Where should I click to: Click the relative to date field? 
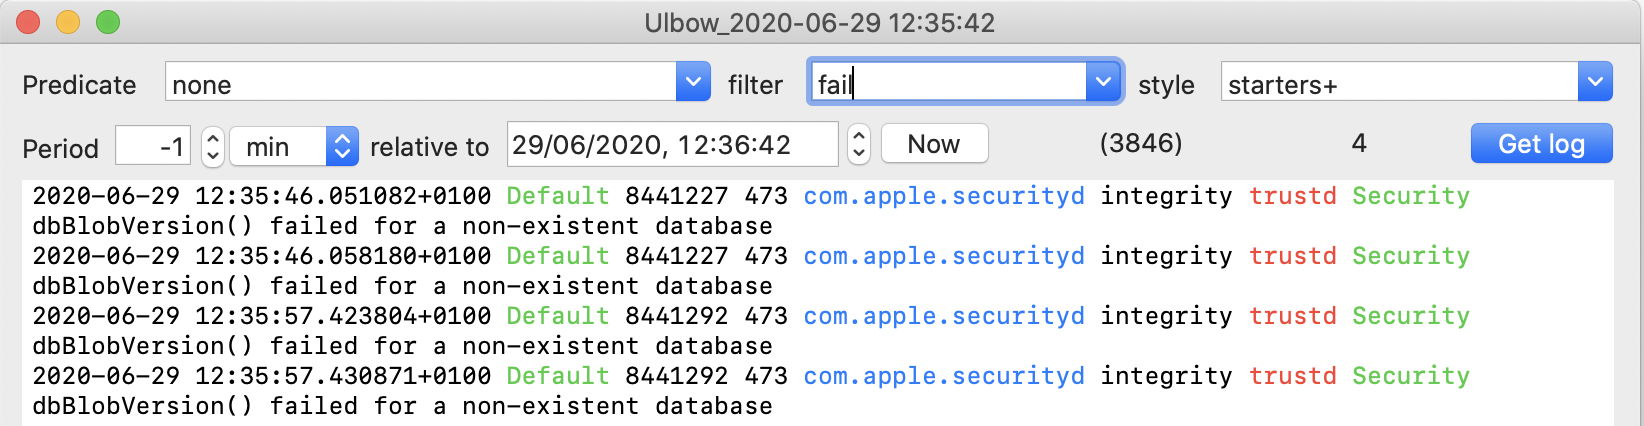click(672, 145)
